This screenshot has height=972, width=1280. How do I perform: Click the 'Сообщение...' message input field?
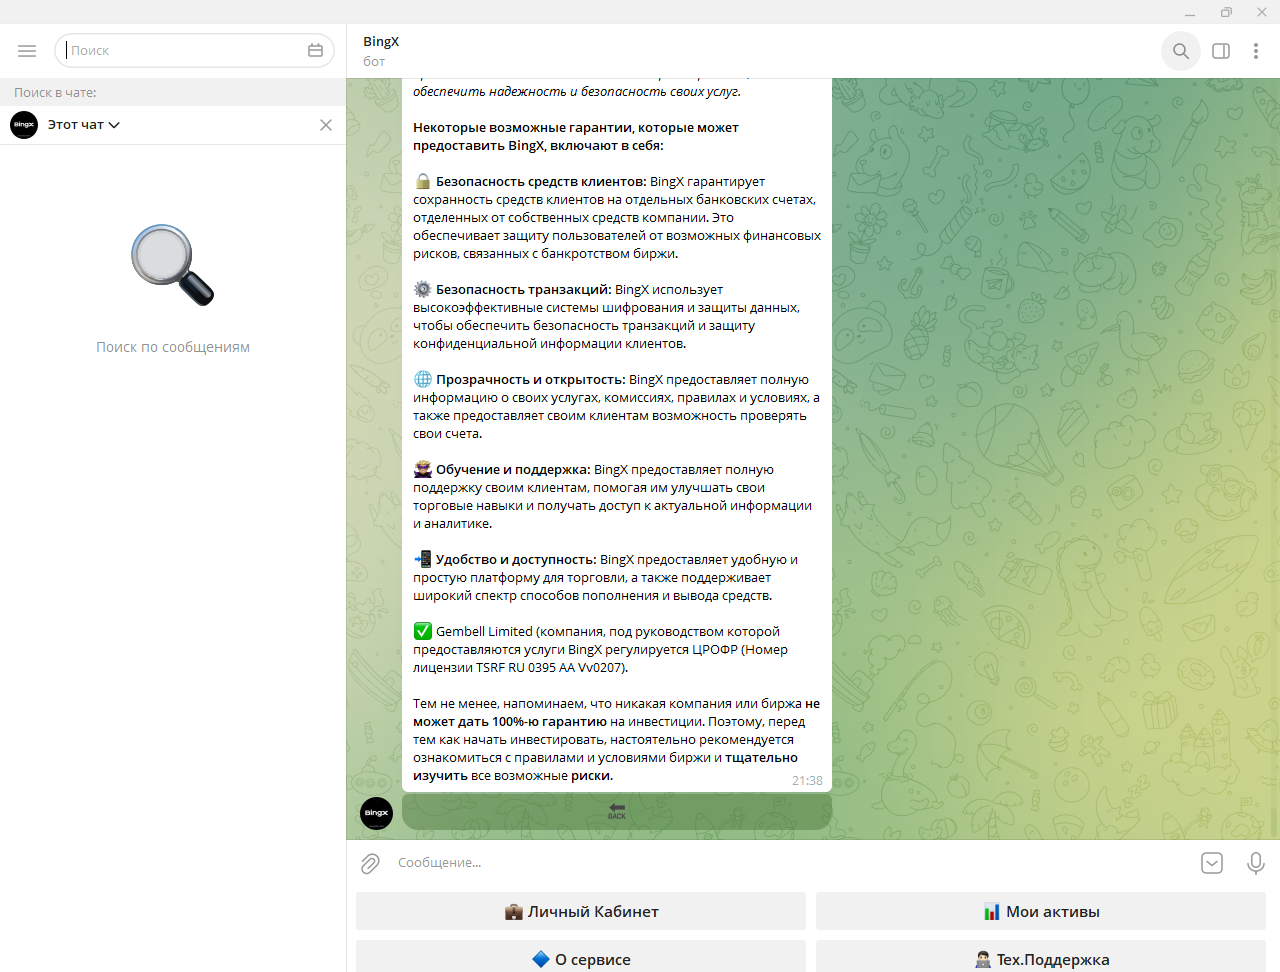pos(700,862)
